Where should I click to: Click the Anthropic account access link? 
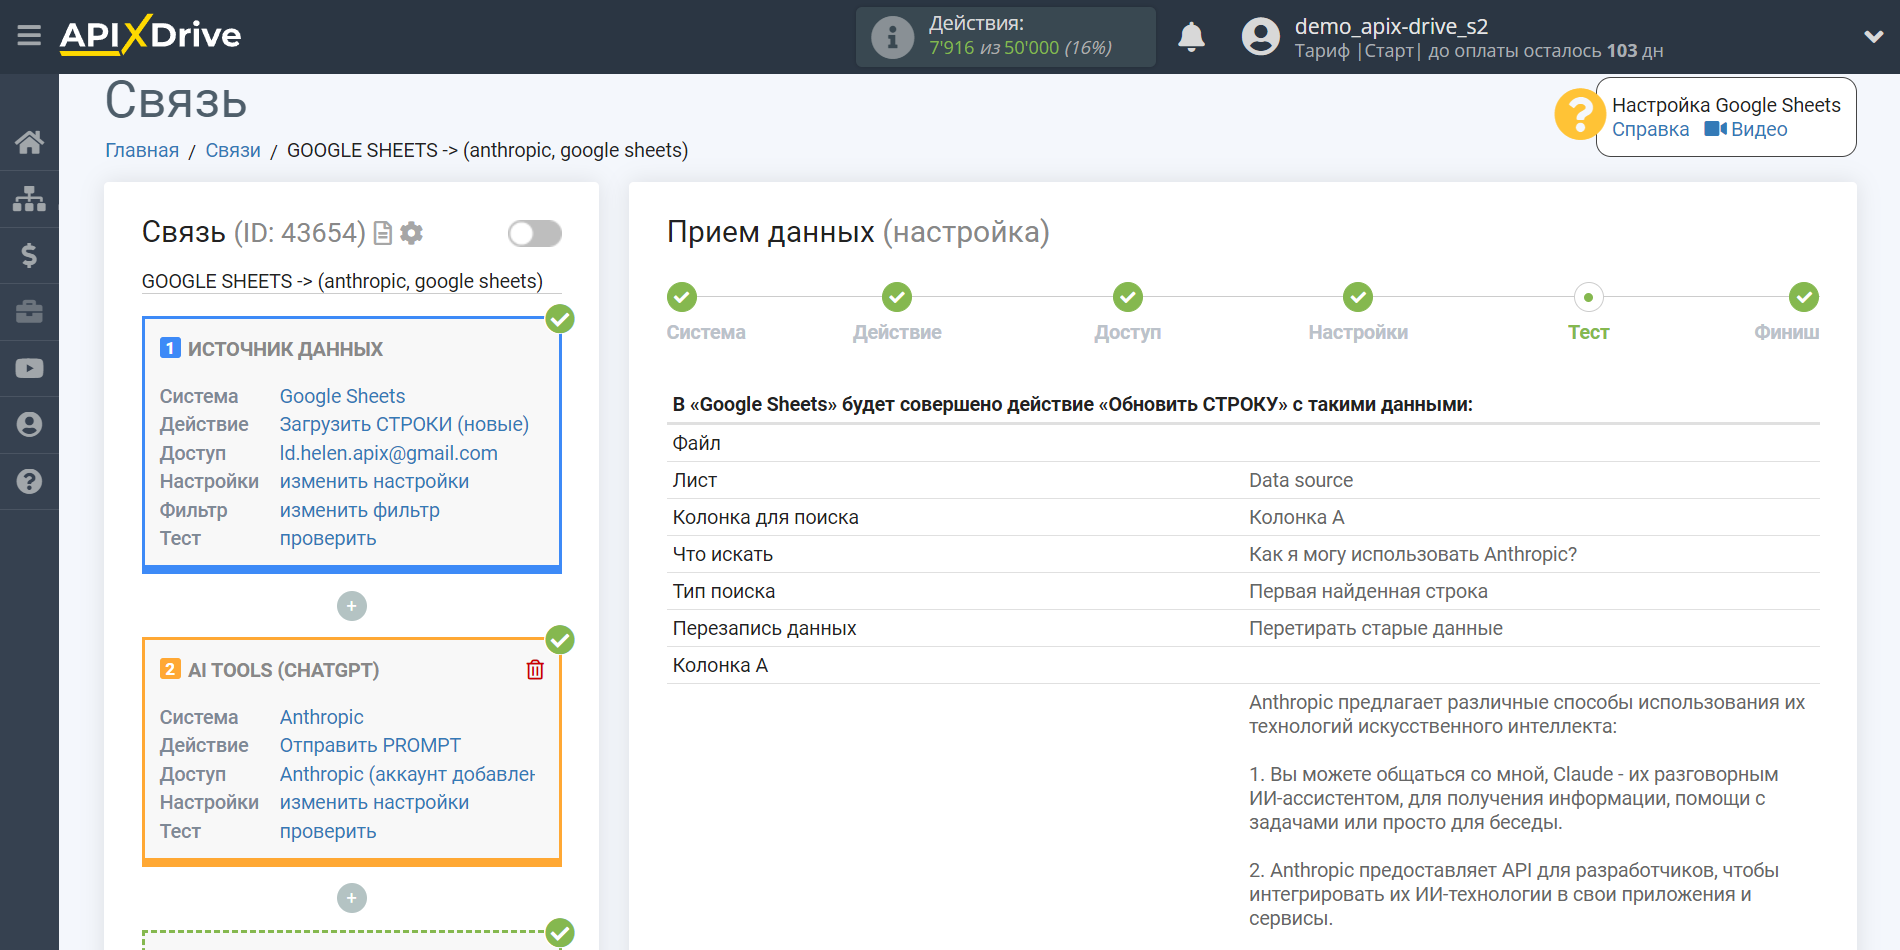(407, 775)
